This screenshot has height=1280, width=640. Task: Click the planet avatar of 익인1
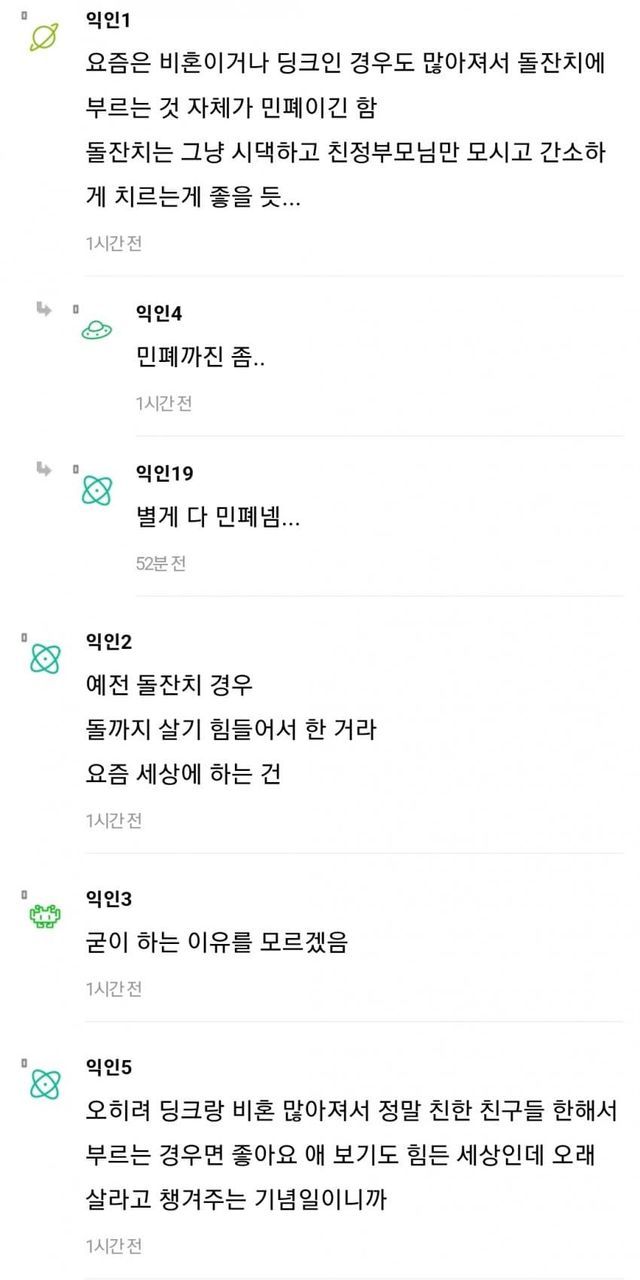click(x=45, y=37)
